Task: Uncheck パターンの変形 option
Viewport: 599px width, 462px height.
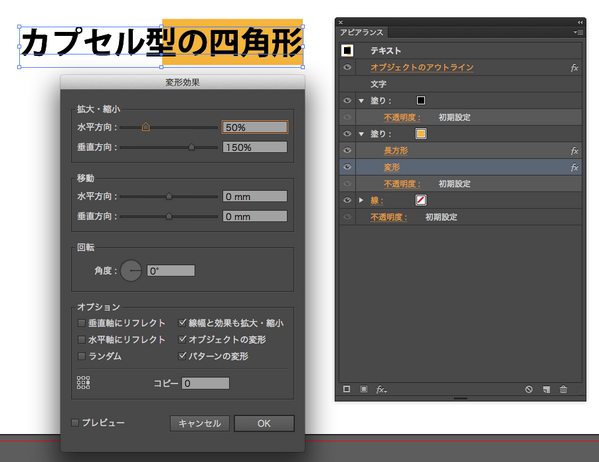Action: (x=182, y=356)
